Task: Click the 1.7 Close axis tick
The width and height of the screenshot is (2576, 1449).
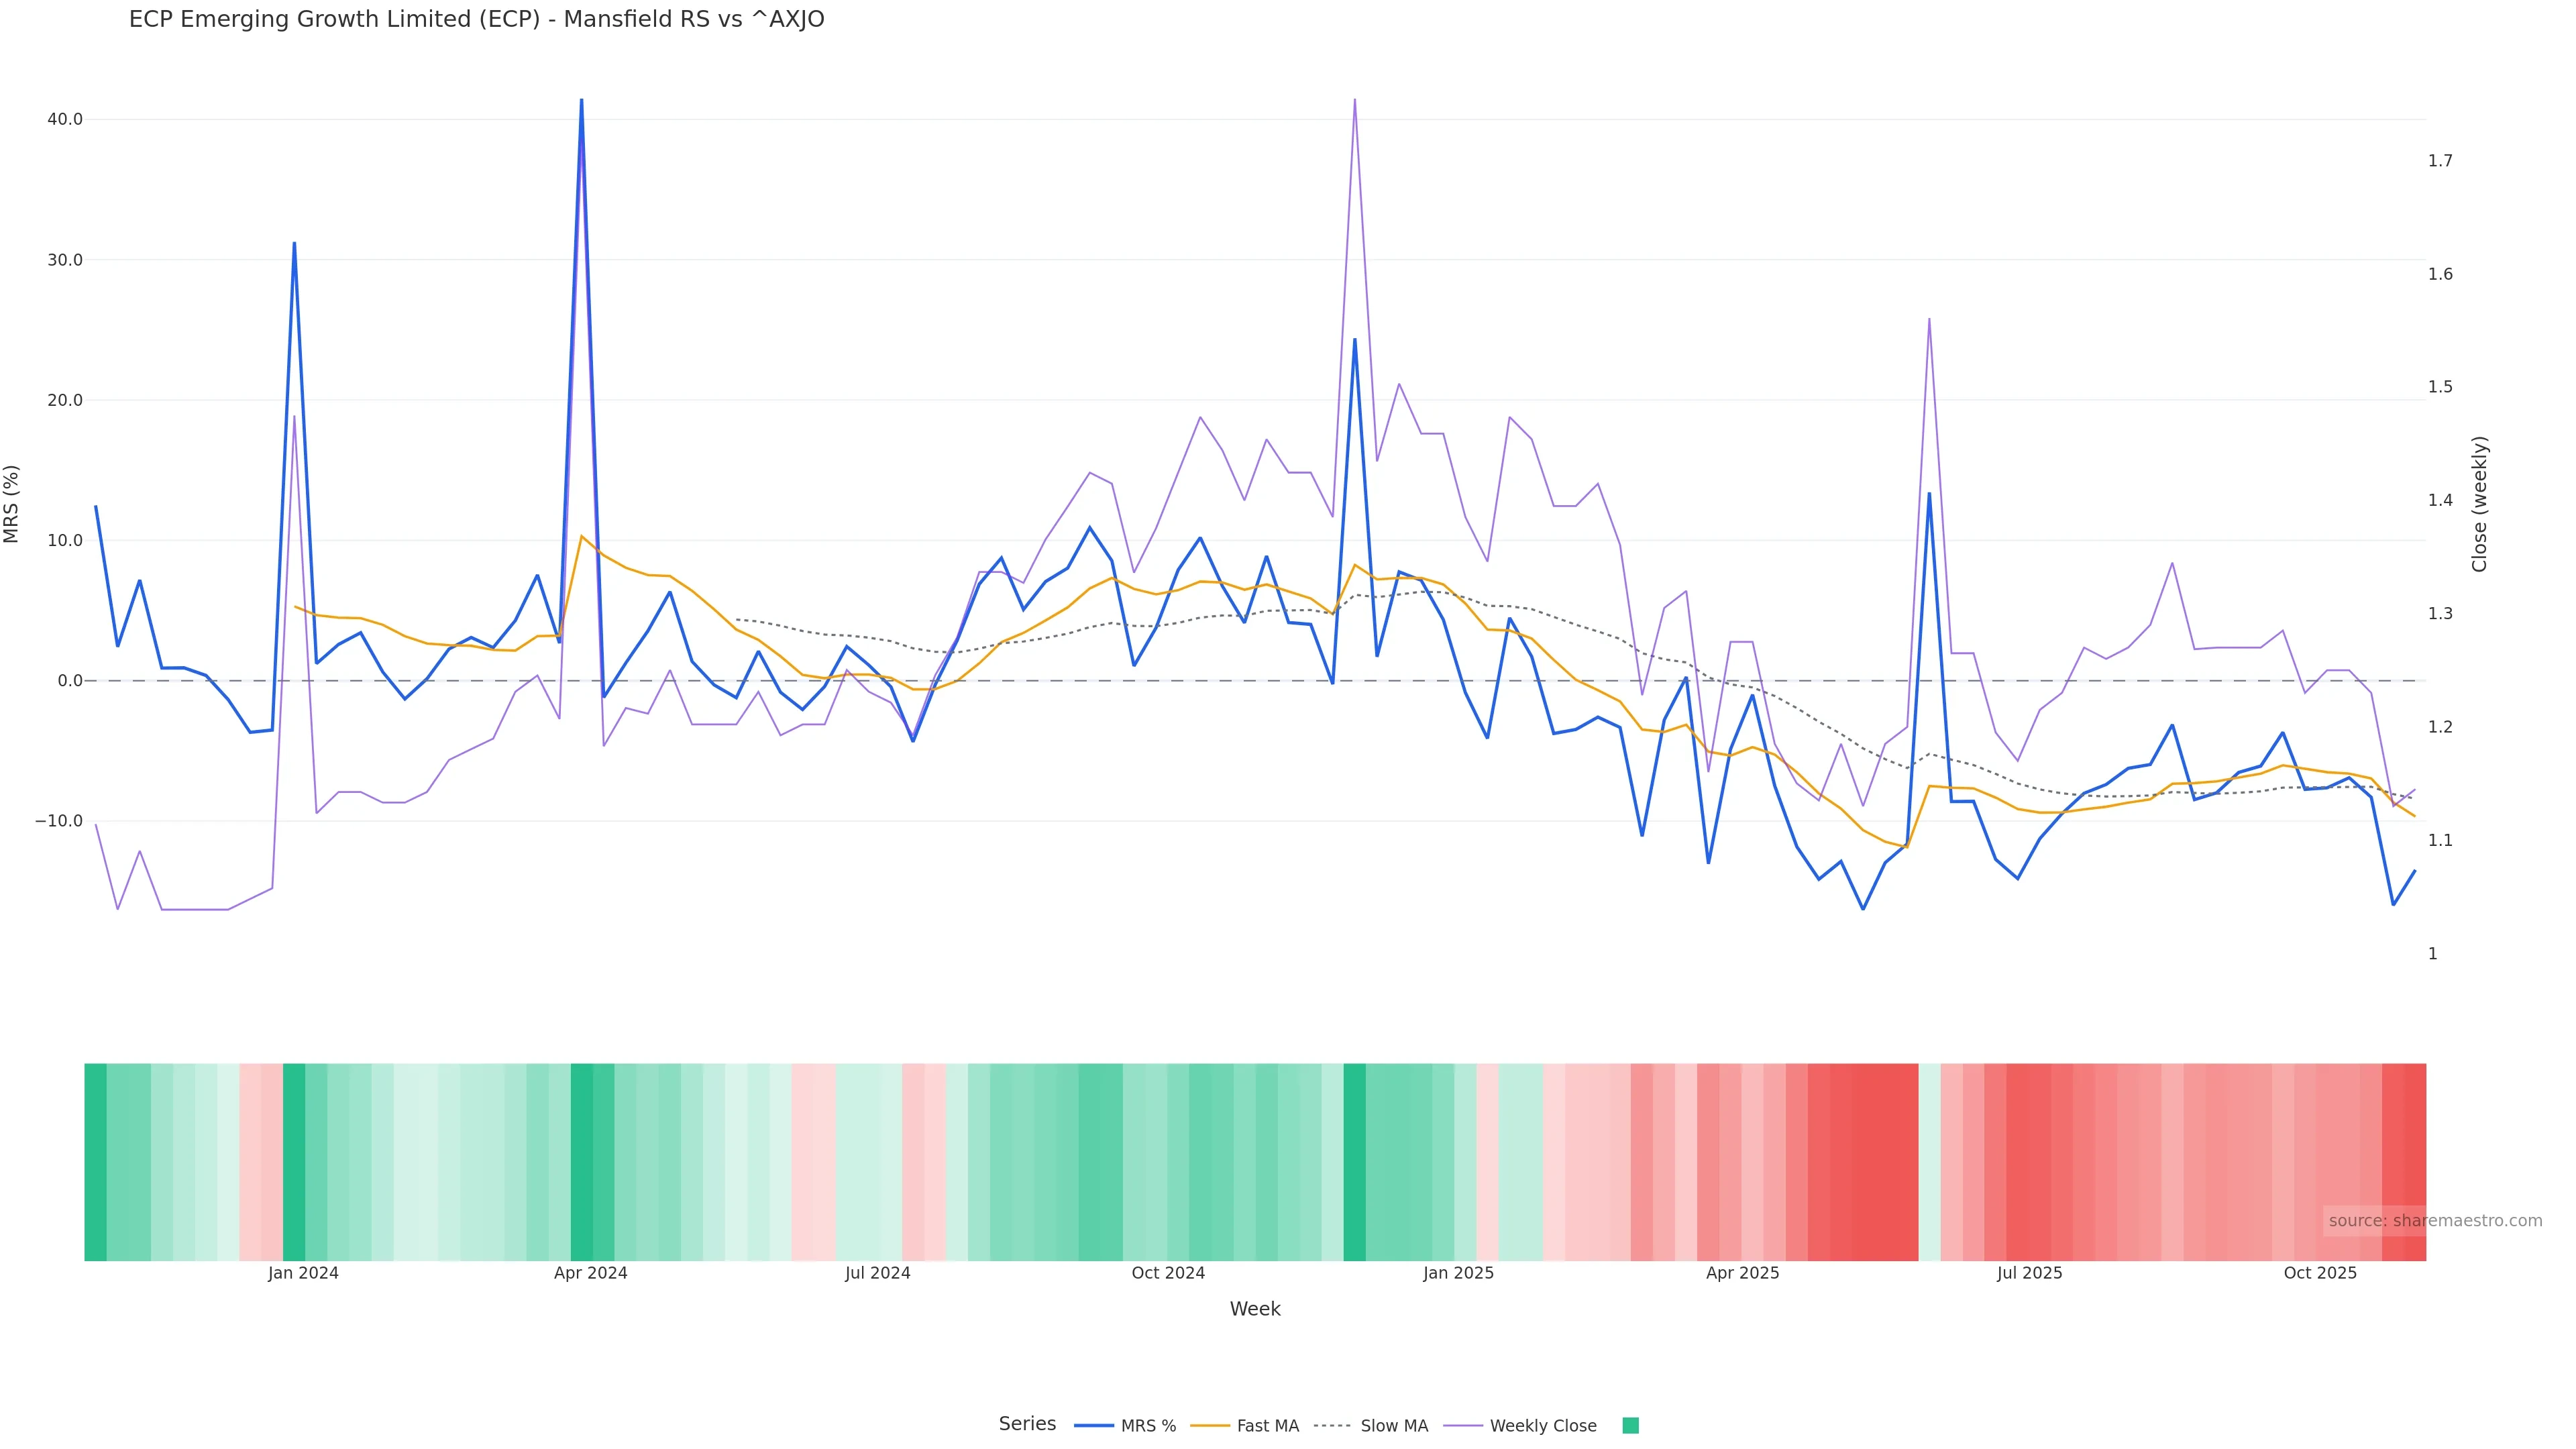Action: pos(2440,161)
